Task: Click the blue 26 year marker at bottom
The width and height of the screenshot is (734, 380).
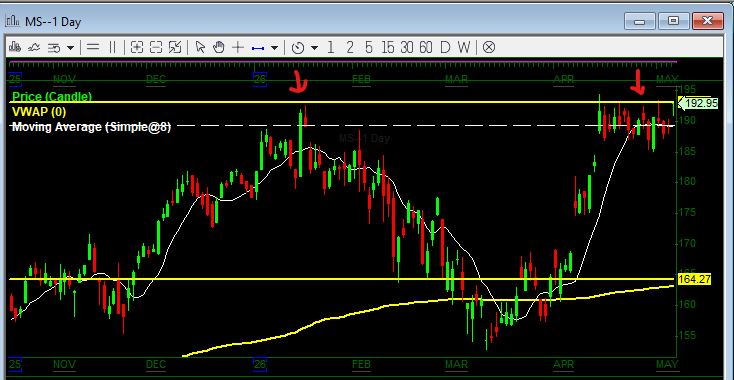Action: (260, 364)
